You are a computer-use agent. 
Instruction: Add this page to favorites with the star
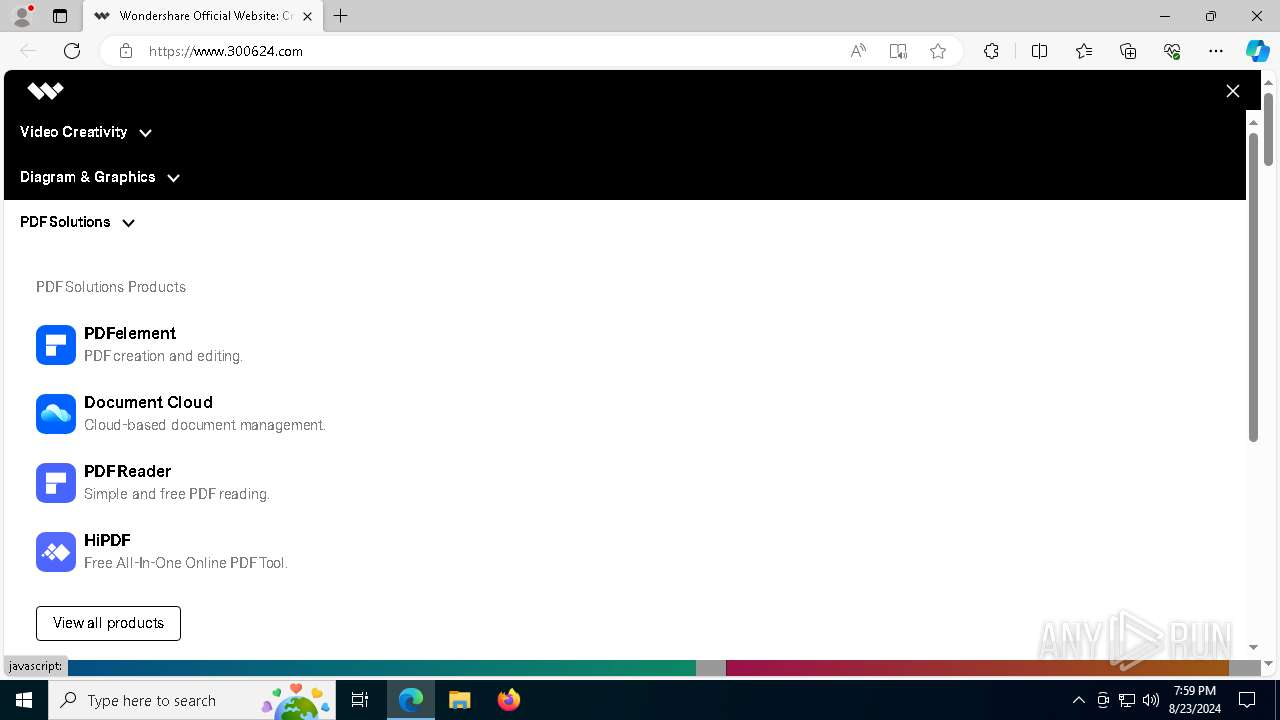tap(938, 51)
